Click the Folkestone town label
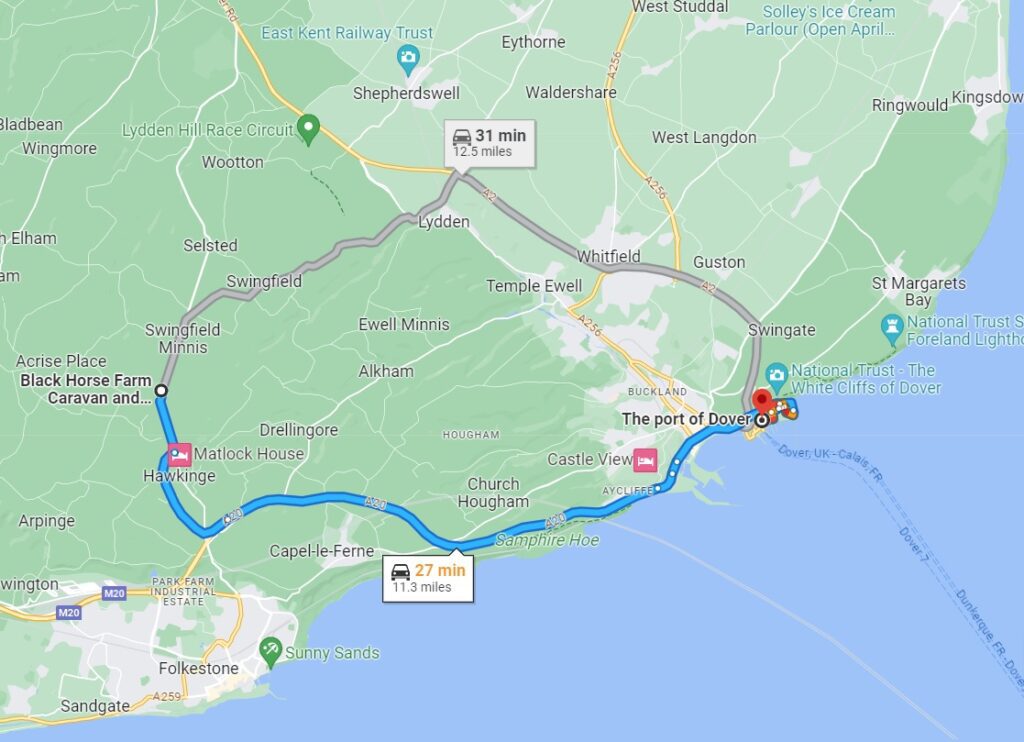The height and width of the screenshot is (742, 1024). [199, 668]
